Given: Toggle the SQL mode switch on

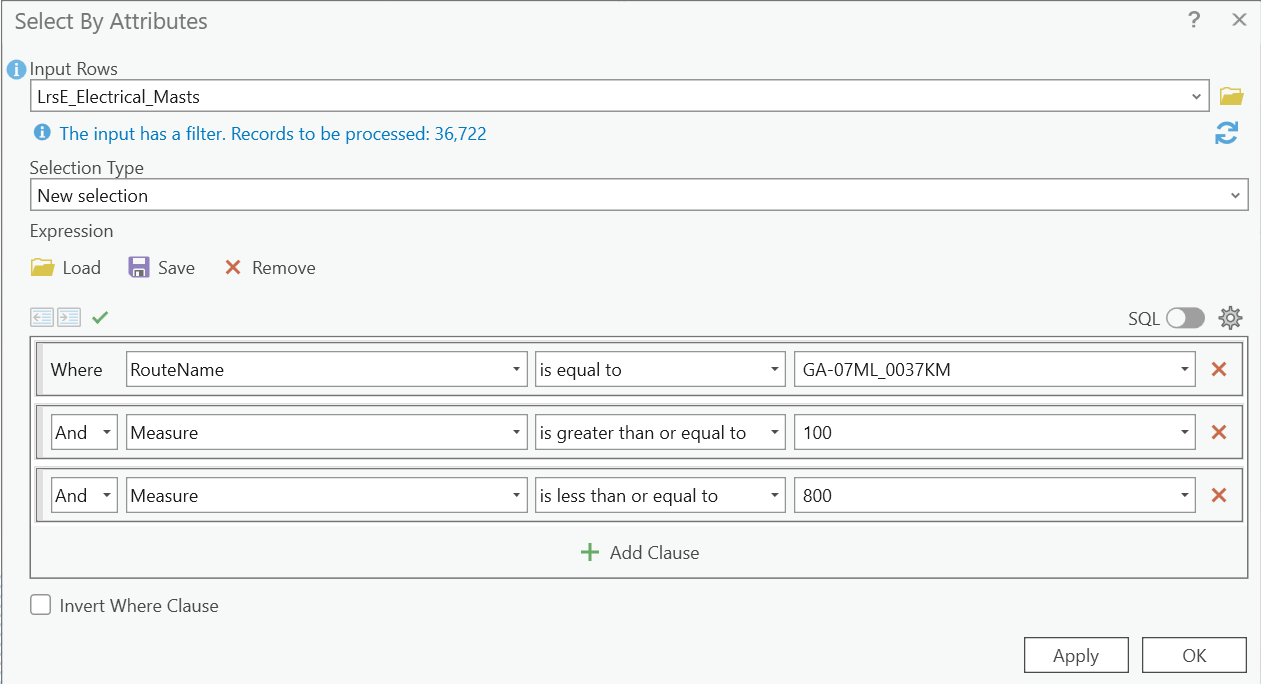Looking at the screenshot, I should click(x=1185, y=317).
